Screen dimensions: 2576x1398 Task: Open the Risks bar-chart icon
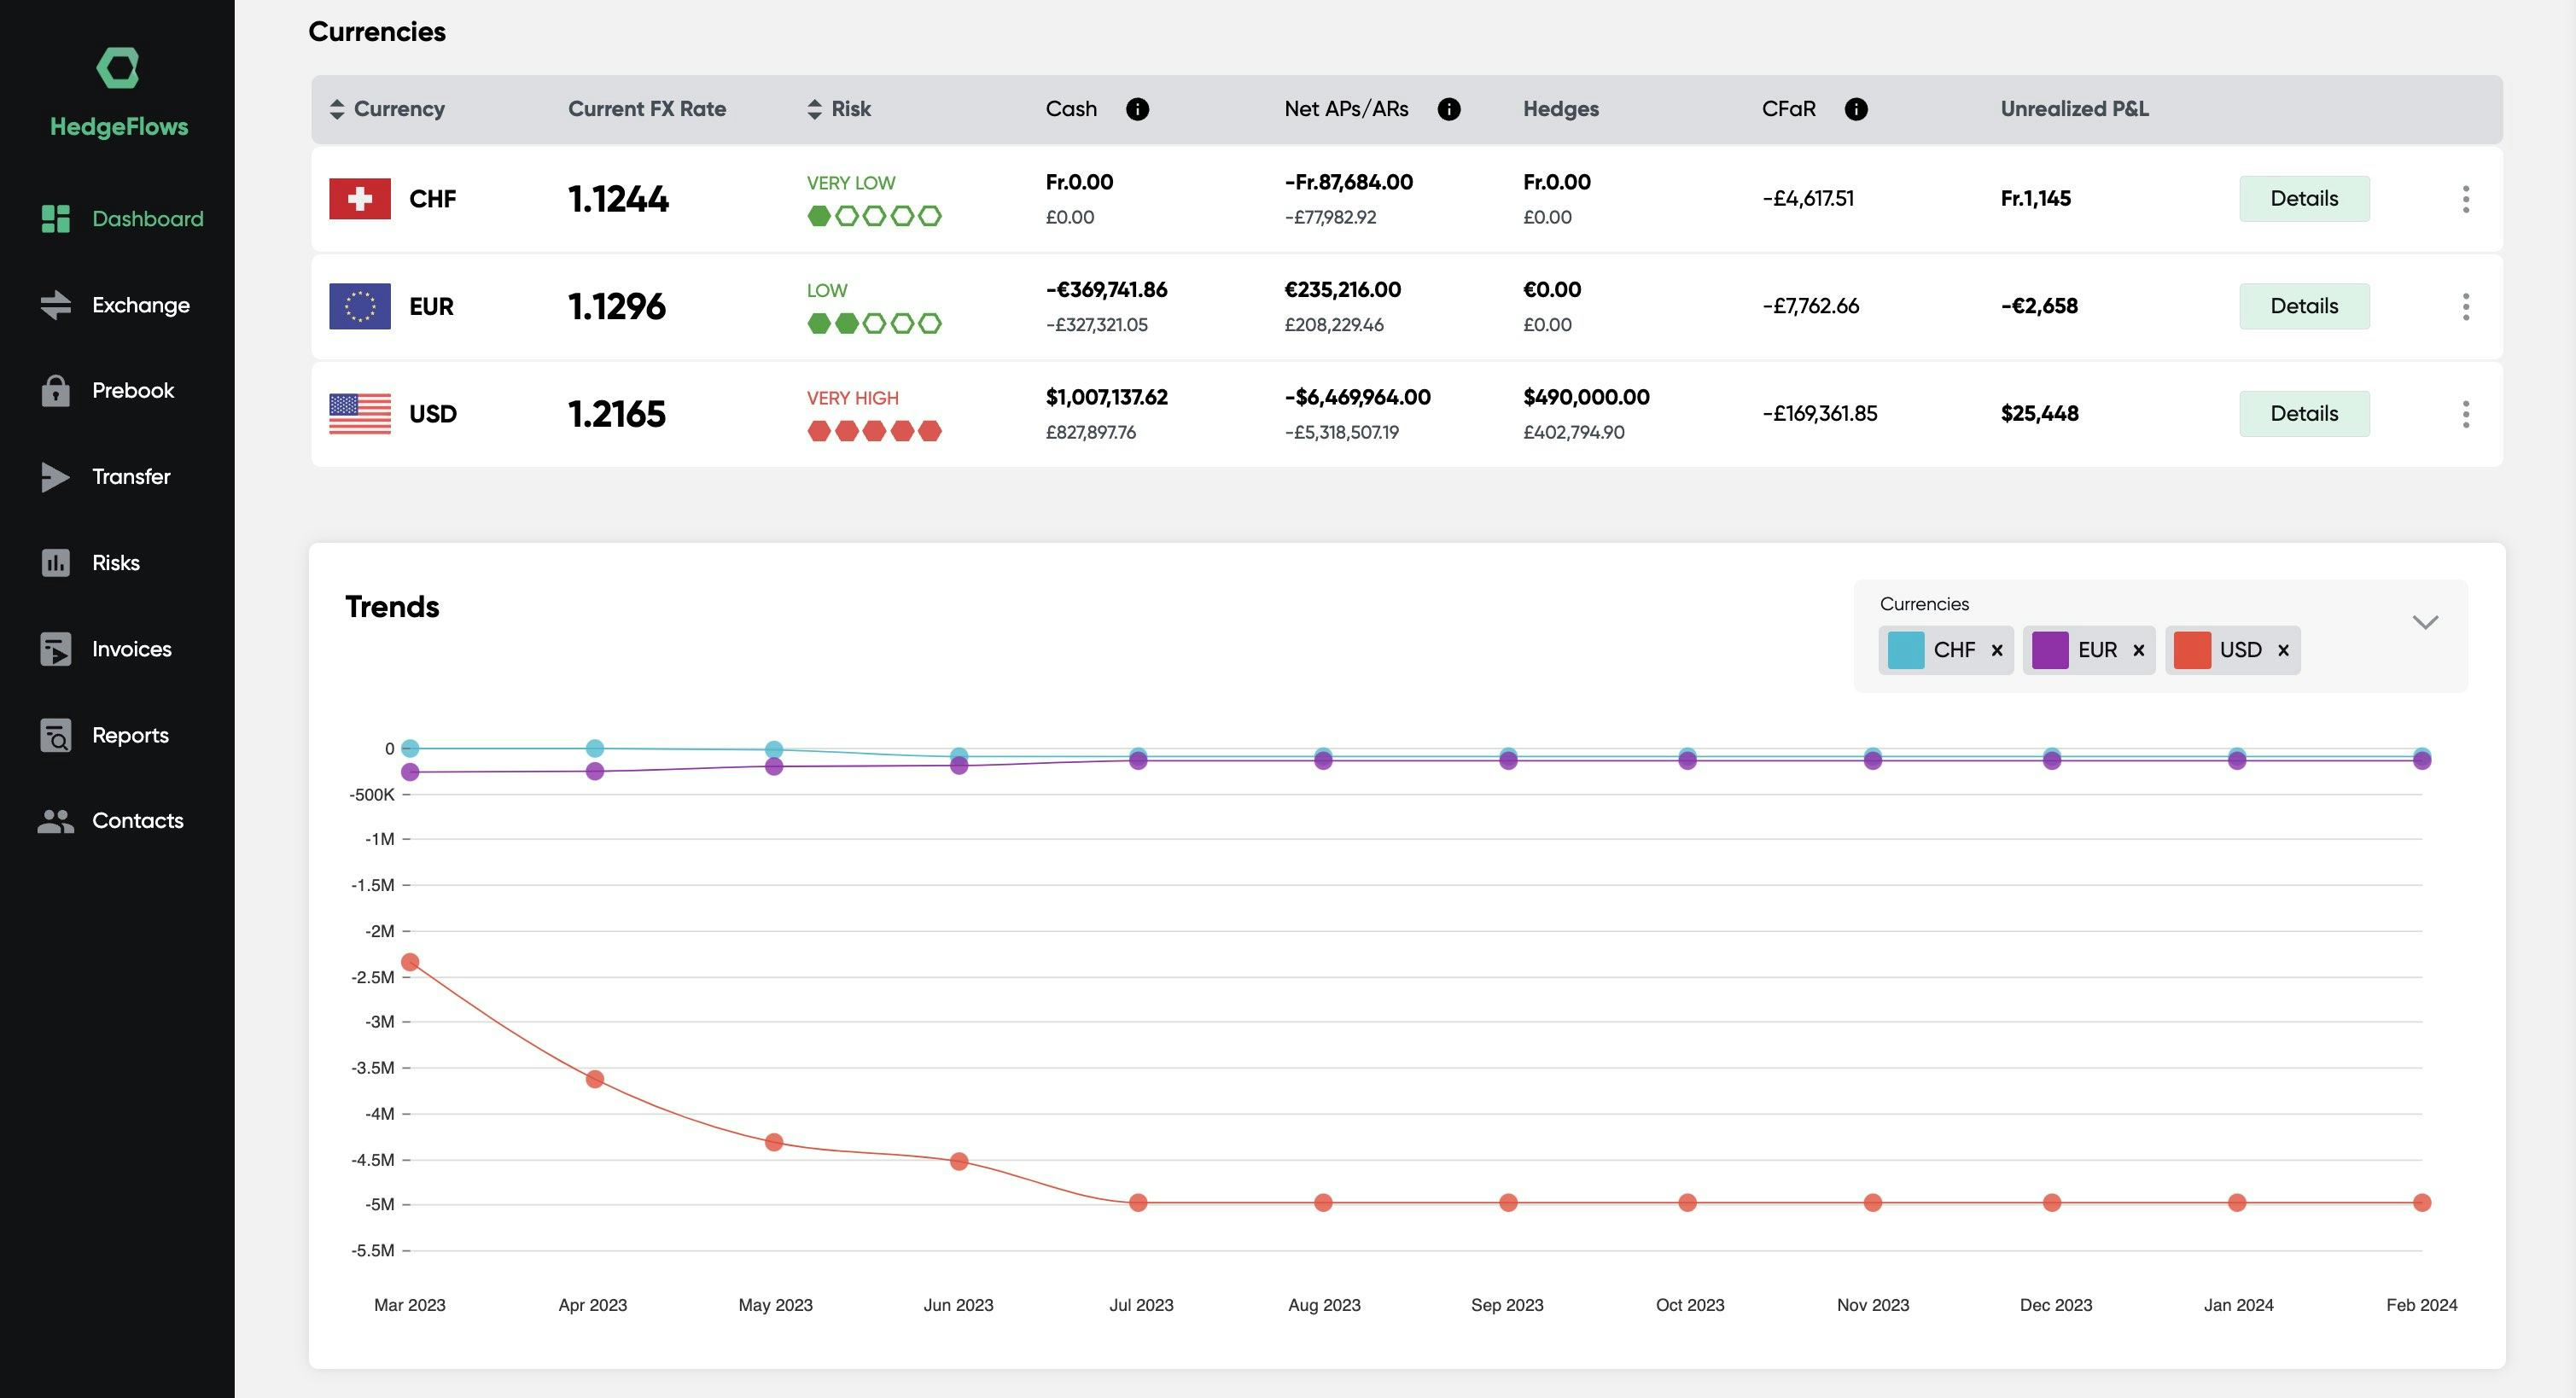(x=55, y=563)
